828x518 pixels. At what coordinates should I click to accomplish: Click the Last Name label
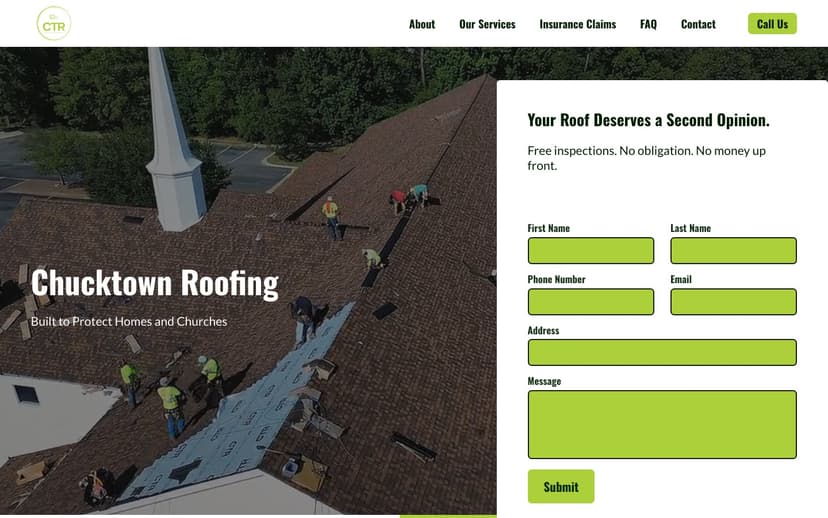coord(691,228)
